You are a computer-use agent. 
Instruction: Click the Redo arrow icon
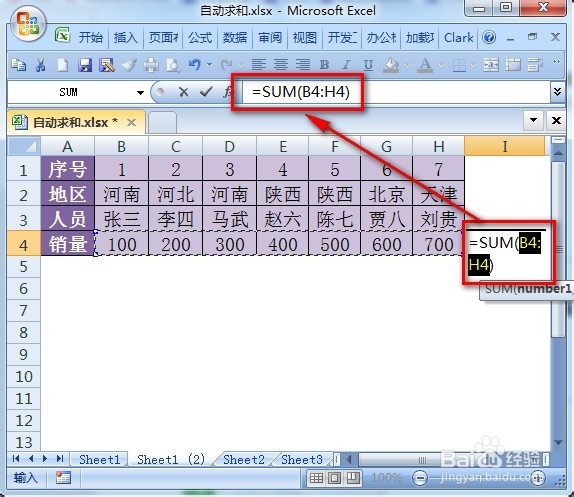pyautogui.click(x=227, y=65)
